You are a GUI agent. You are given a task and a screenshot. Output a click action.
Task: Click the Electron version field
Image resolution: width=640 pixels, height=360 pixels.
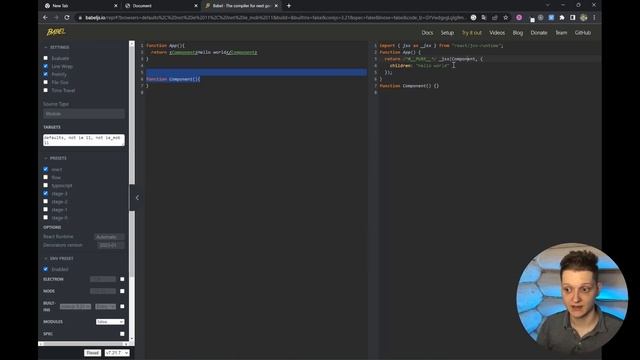pos(103,279)
